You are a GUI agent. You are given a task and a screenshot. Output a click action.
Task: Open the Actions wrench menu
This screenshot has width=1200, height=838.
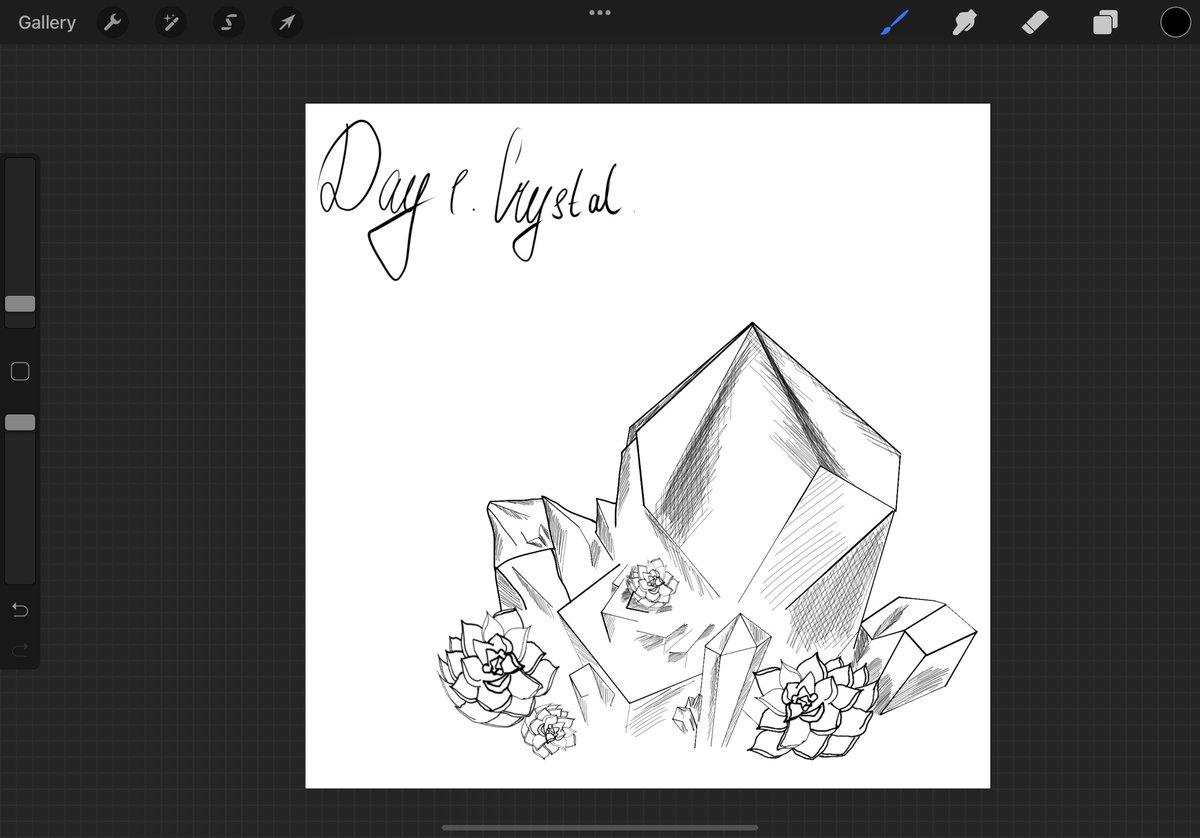[112, 22]
